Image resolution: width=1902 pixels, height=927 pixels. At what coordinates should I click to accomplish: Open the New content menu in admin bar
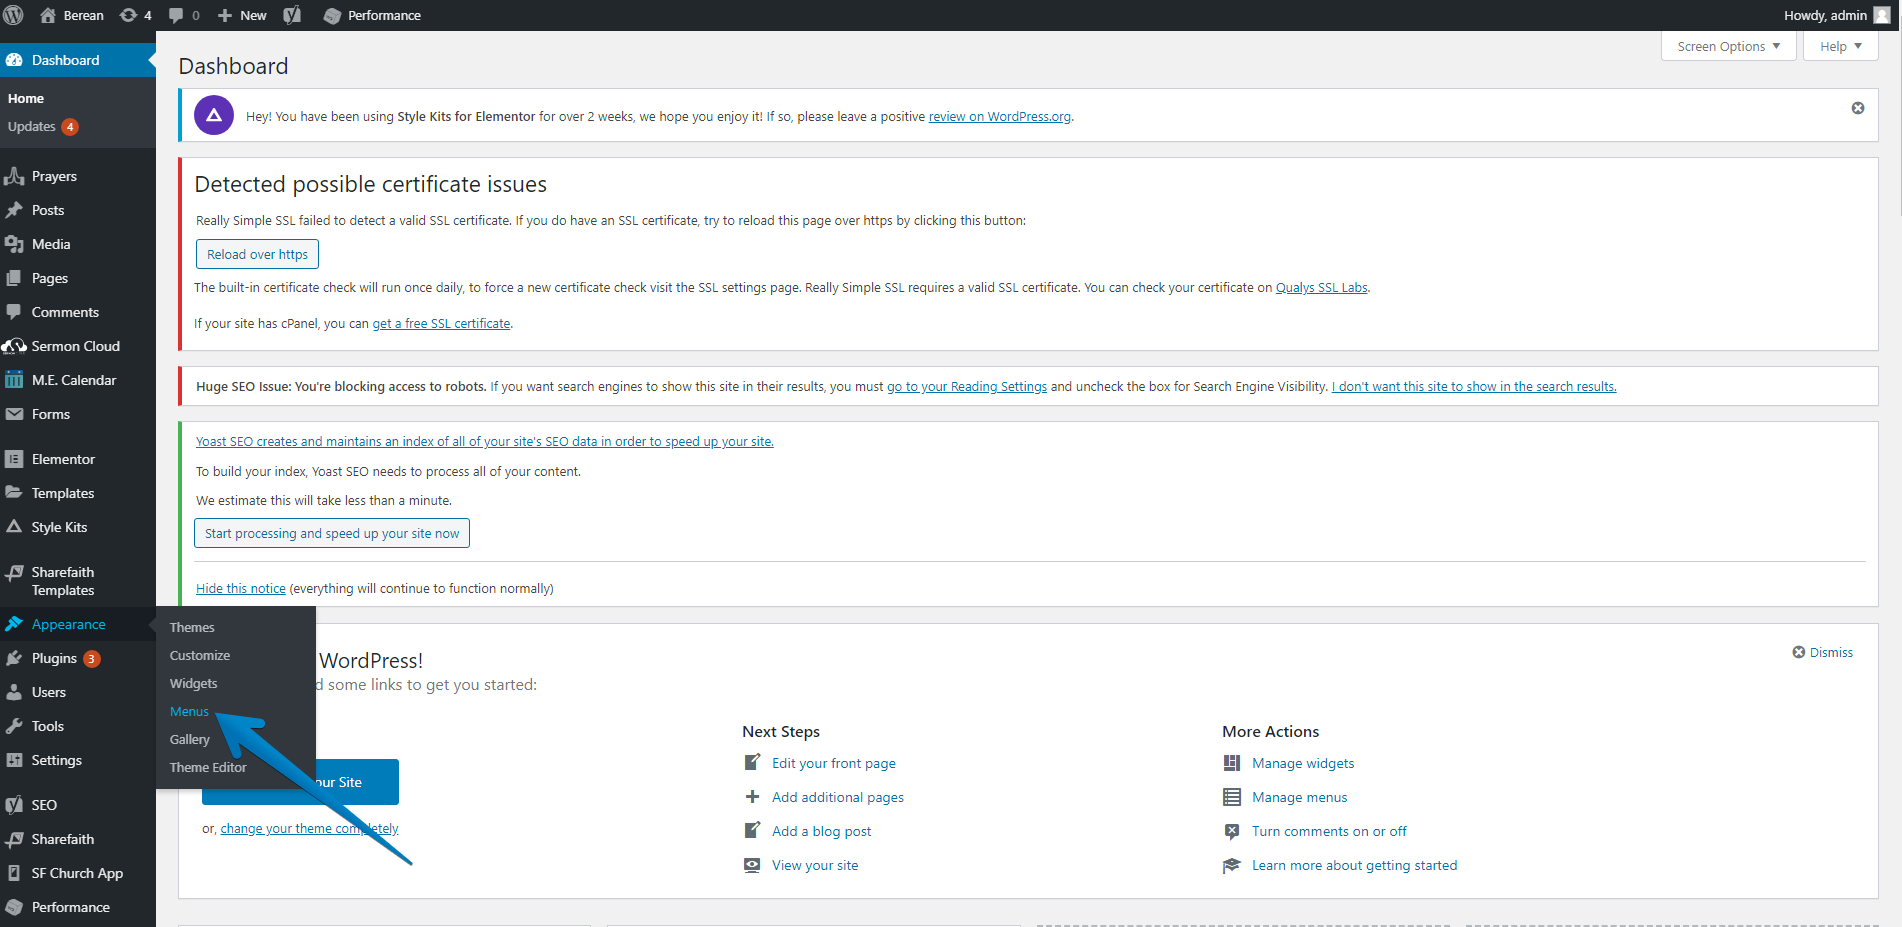242,15
